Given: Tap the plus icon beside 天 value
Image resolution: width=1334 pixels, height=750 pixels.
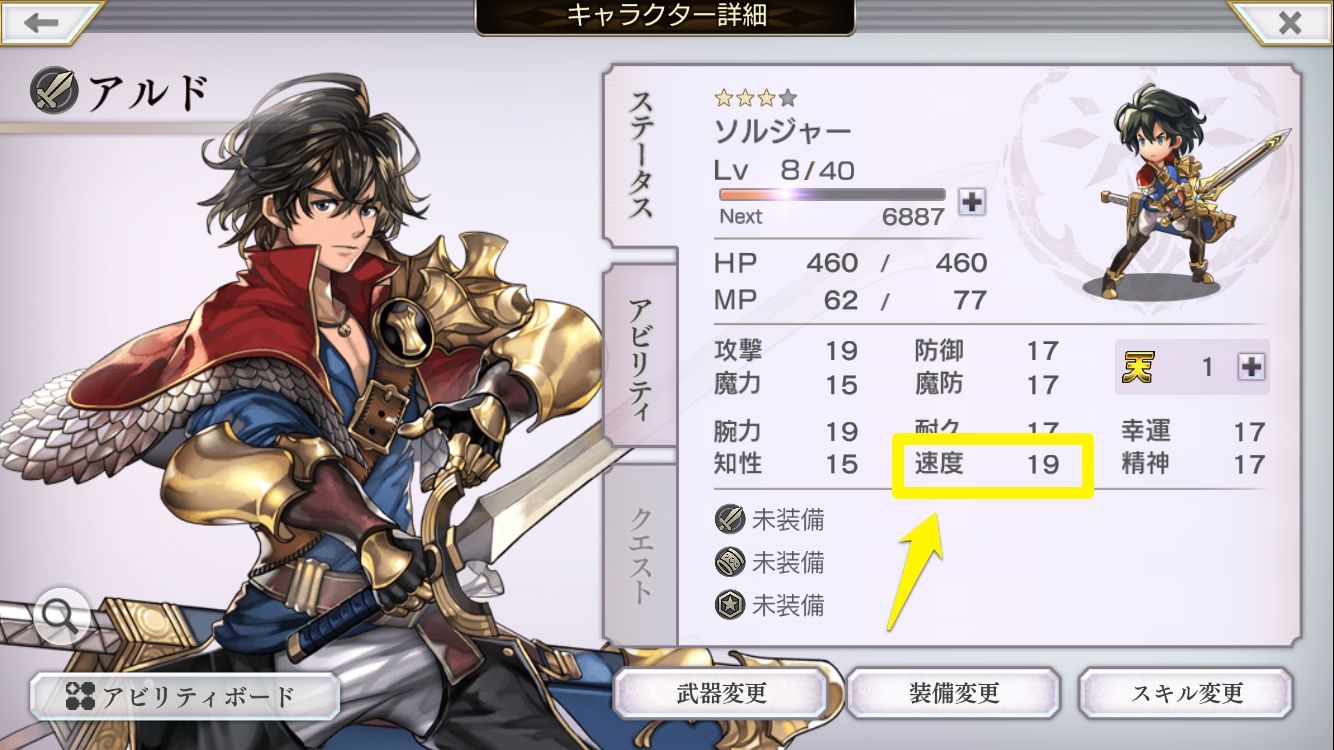Looking at the screenshot, I should click(x=1250, y=367).
